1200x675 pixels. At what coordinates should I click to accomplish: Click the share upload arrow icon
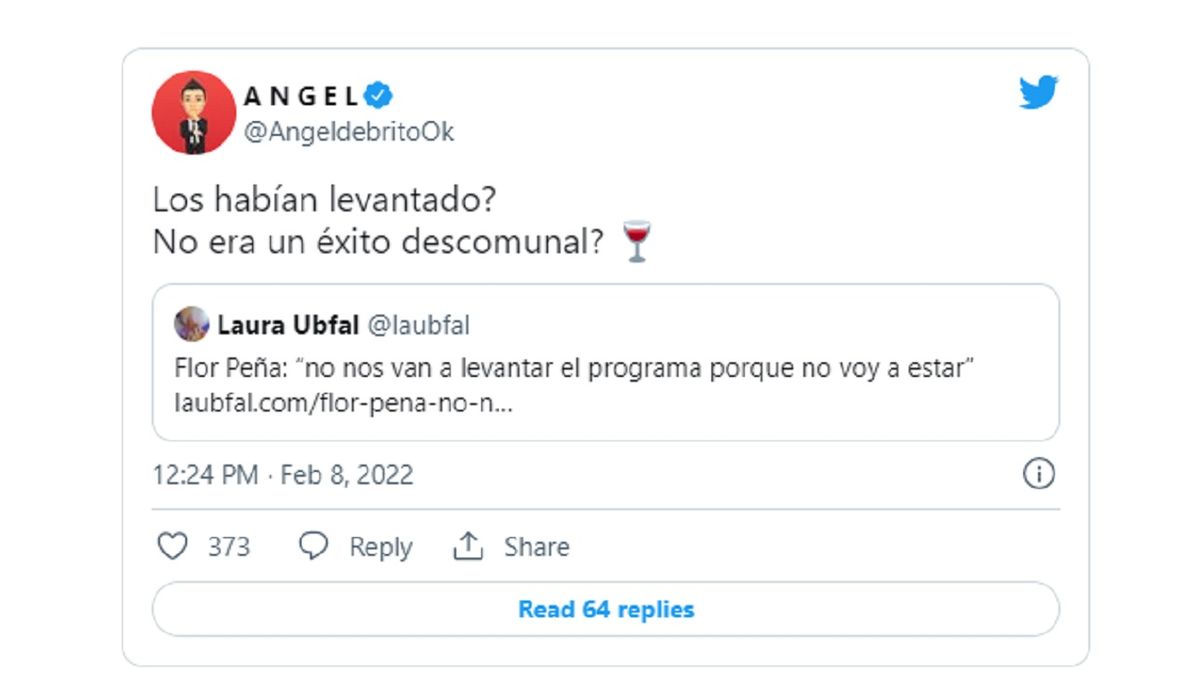coord(468,546)
